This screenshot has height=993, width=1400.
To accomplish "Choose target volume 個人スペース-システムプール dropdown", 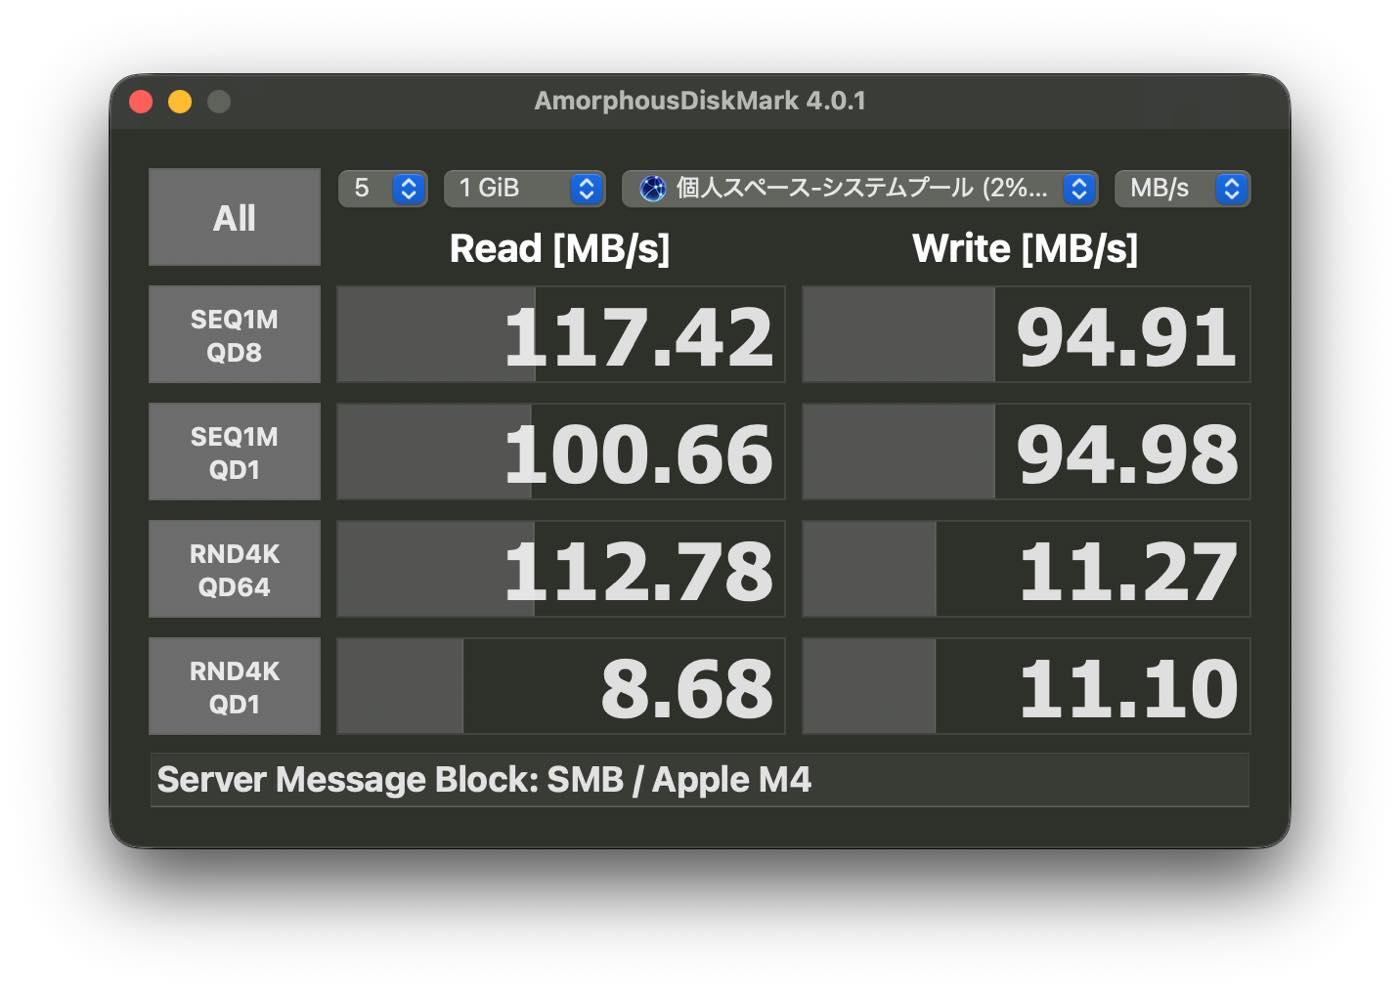I will click(x=860, y=188).
